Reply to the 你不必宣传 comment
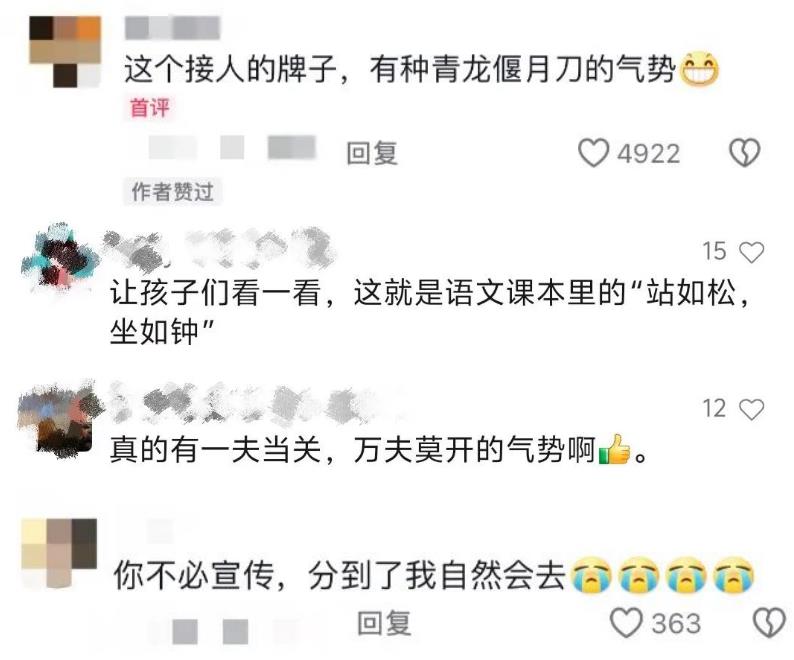Image resolution: width=794 pixels, height=660 pixels. pyautogui.click(x=384, y=623)
